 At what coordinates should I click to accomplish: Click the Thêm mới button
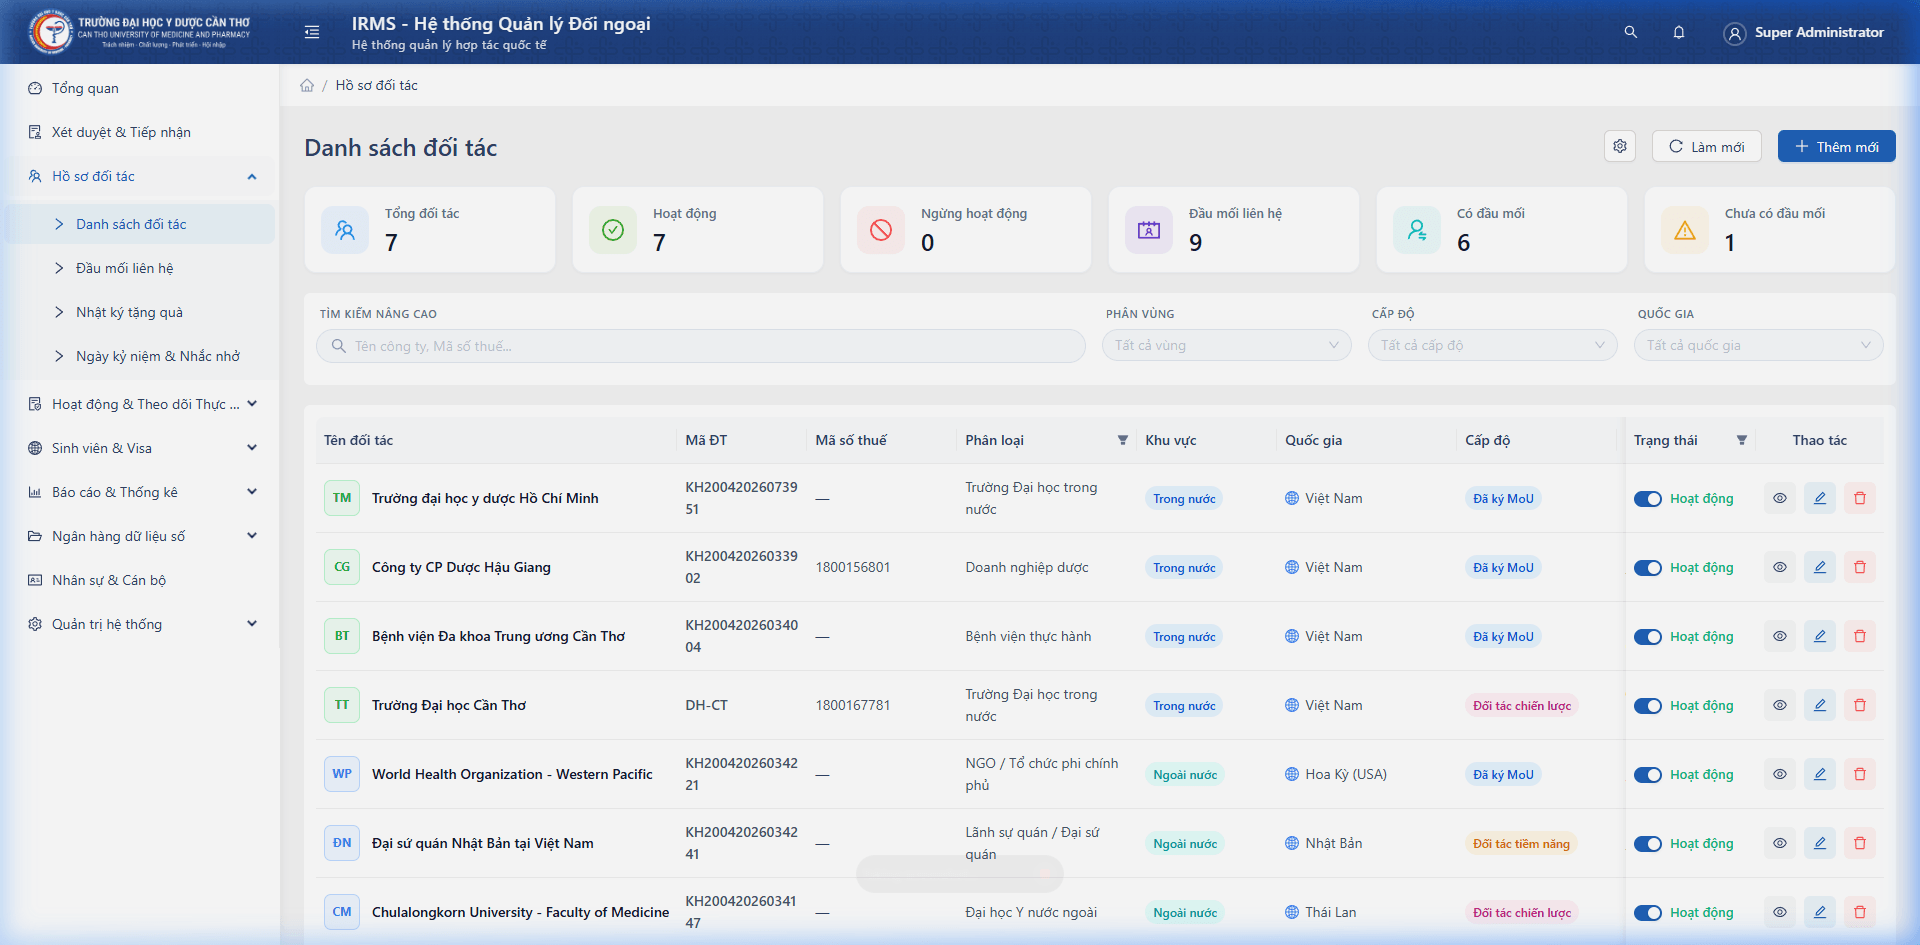(1836, 146)
